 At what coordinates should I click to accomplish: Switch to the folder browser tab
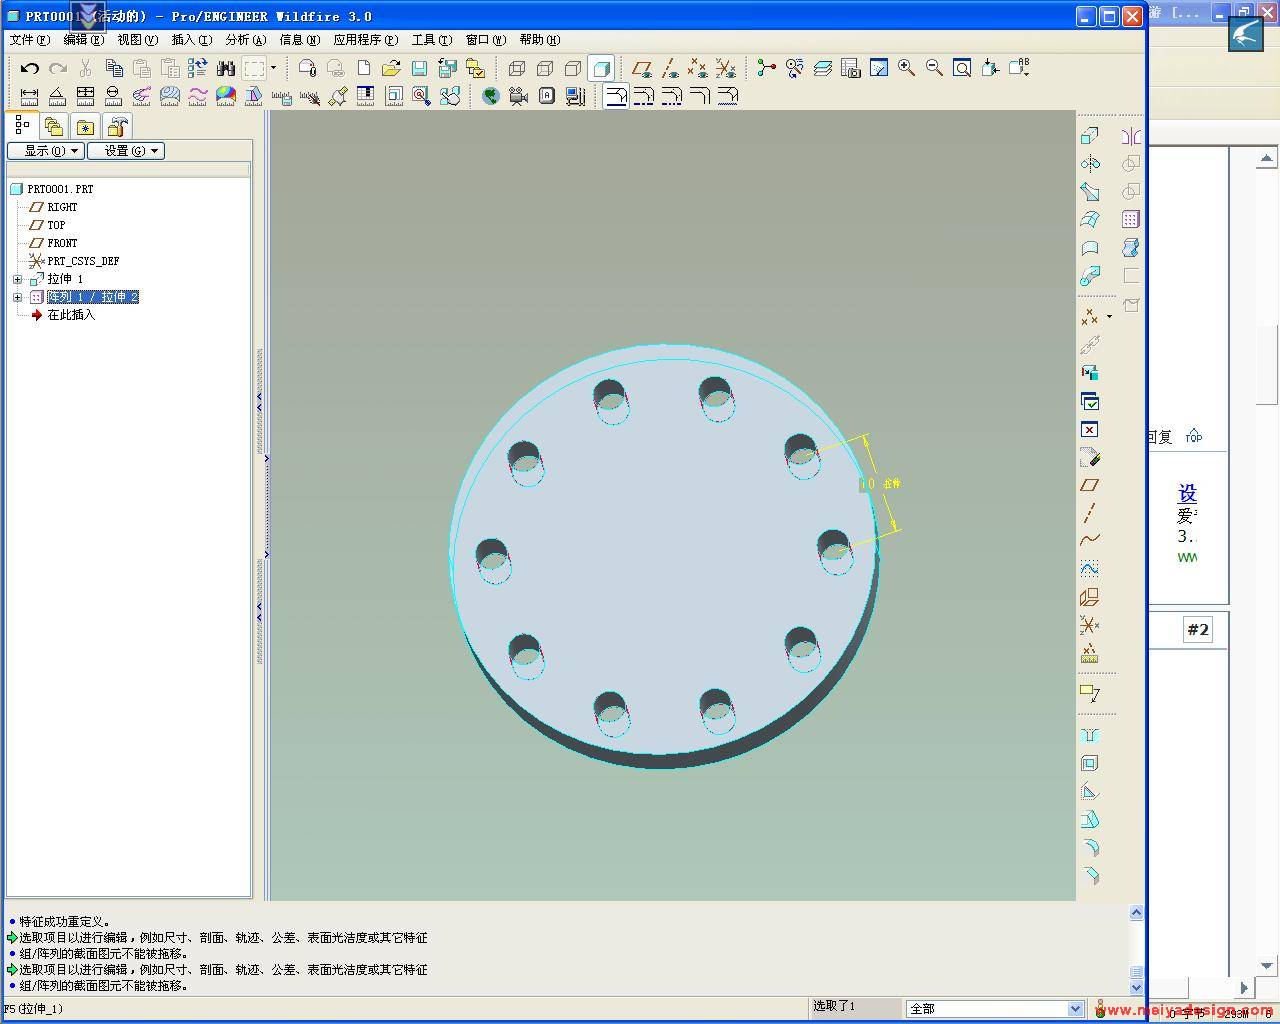point(54,127)
